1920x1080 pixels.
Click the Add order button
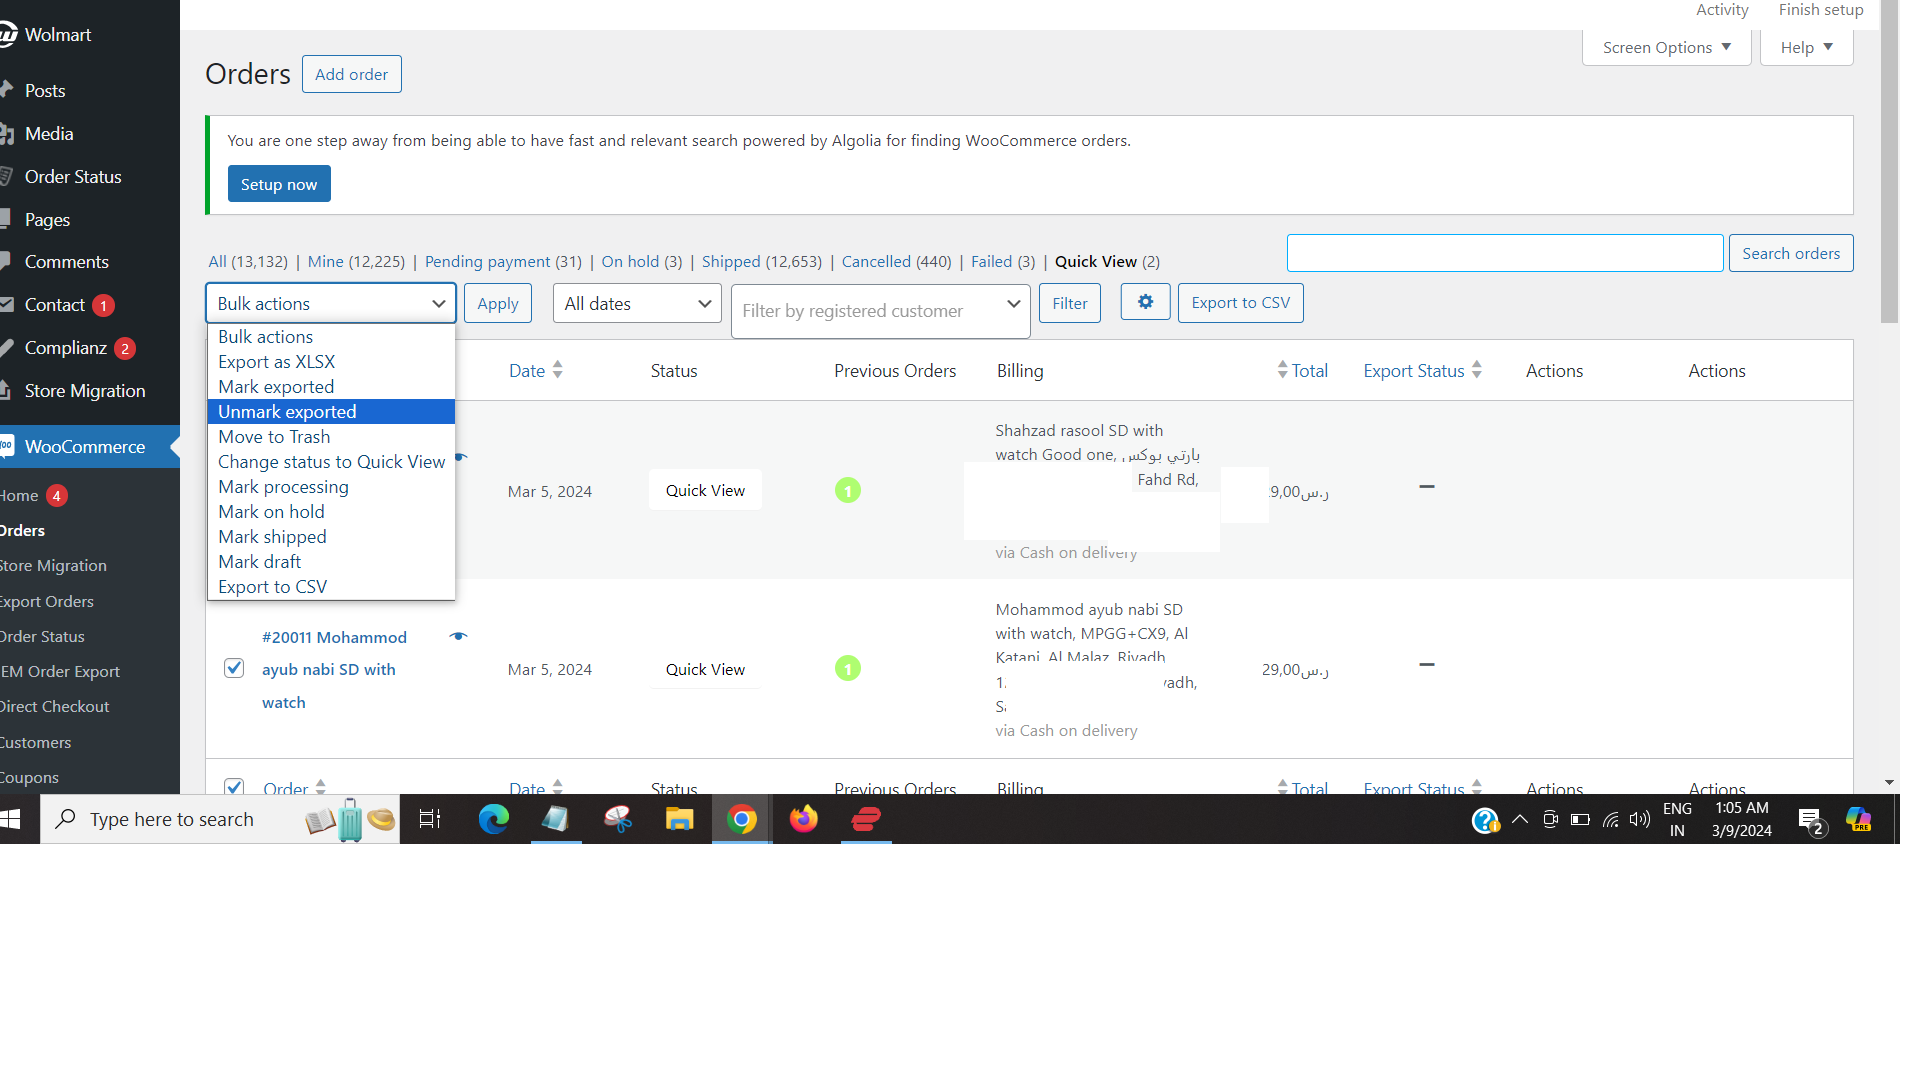[x=352, y=74]
